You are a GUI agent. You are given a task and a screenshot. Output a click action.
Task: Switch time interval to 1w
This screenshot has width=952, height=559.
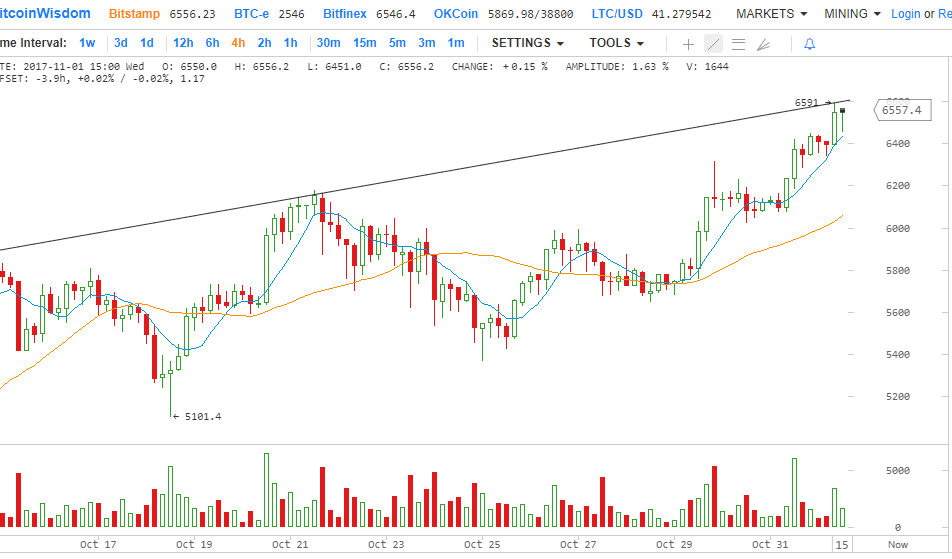click(x=88, y=43)
